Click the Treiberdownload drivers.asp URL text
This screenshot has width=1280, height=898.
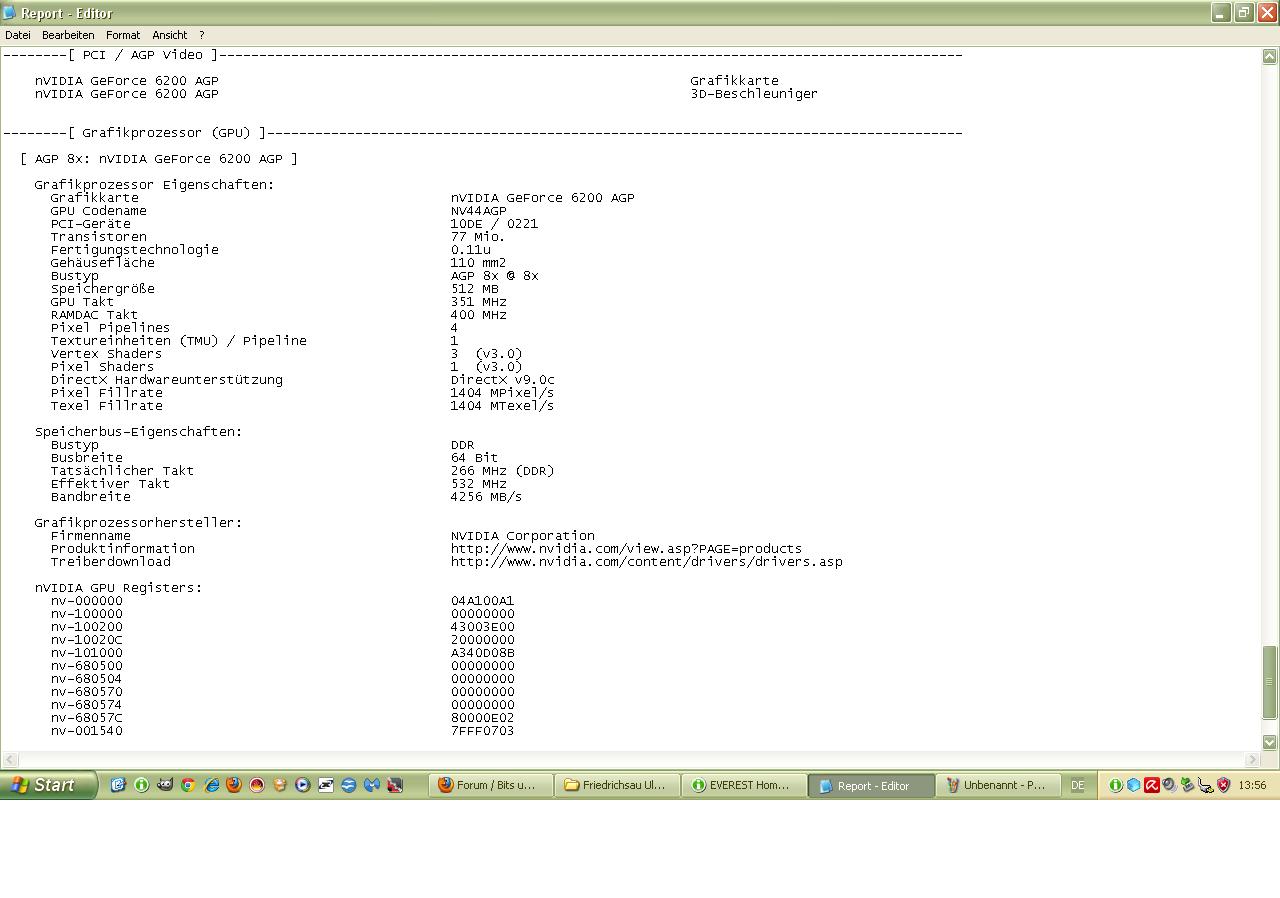(x=646, y=562)
